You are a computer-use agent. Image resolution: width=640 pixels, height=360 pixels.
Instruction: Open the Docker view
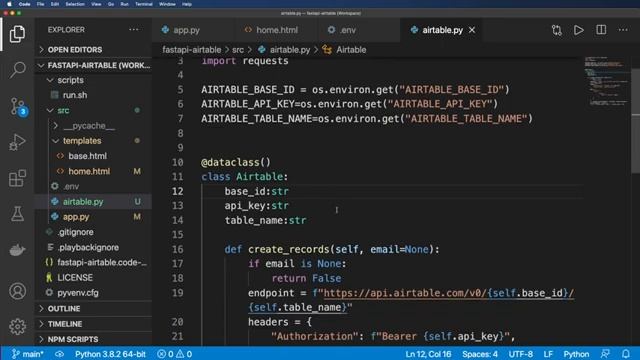[17, 249]
